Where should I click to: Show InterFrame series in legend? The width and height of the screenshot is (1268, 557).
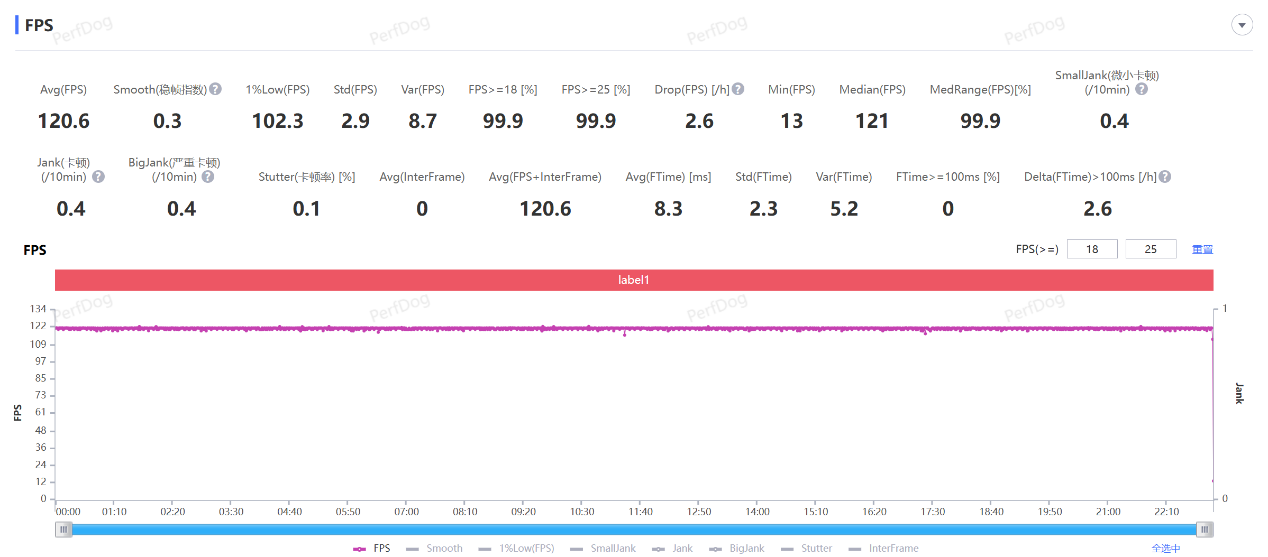(x=883, y=548)
